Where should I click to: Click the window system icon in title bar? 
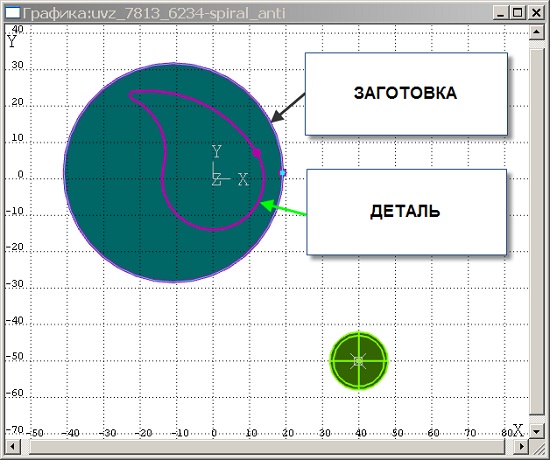[13, 13]
